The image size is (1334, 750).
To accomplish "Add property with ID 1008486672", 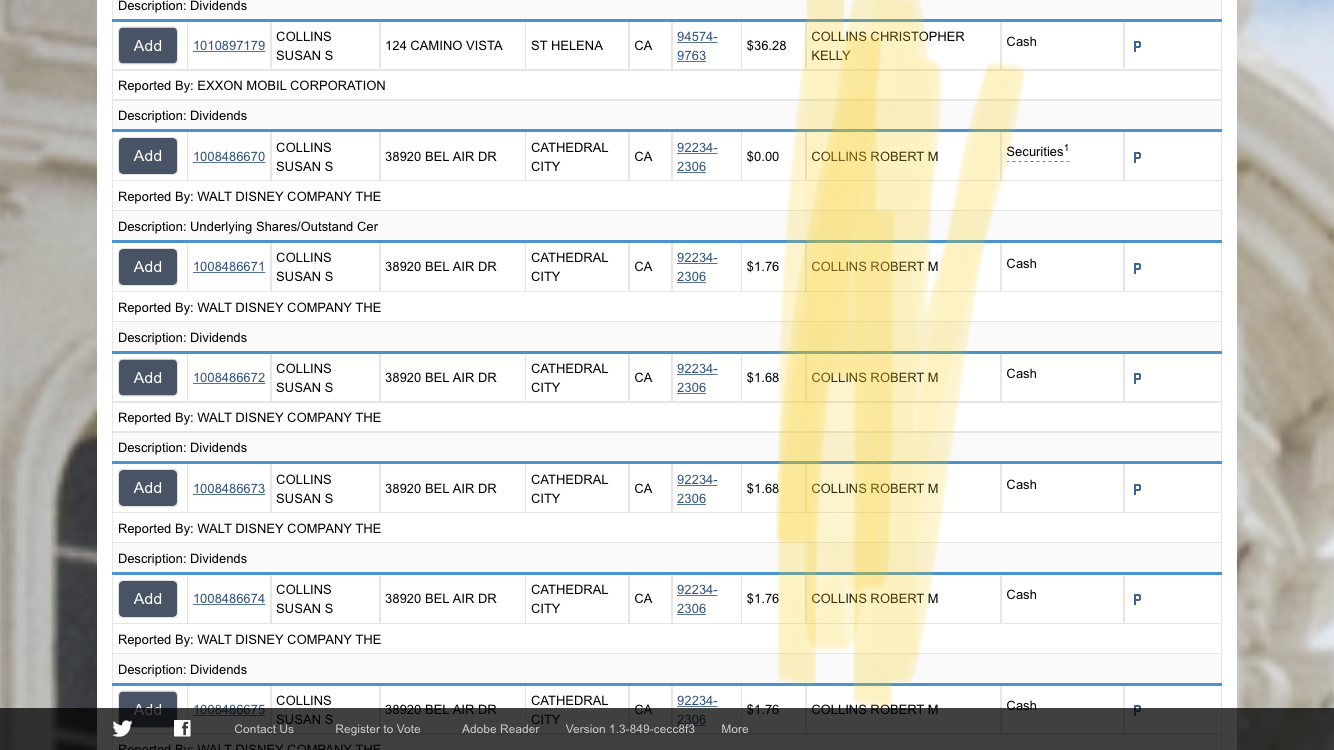I will pos(148,378).
